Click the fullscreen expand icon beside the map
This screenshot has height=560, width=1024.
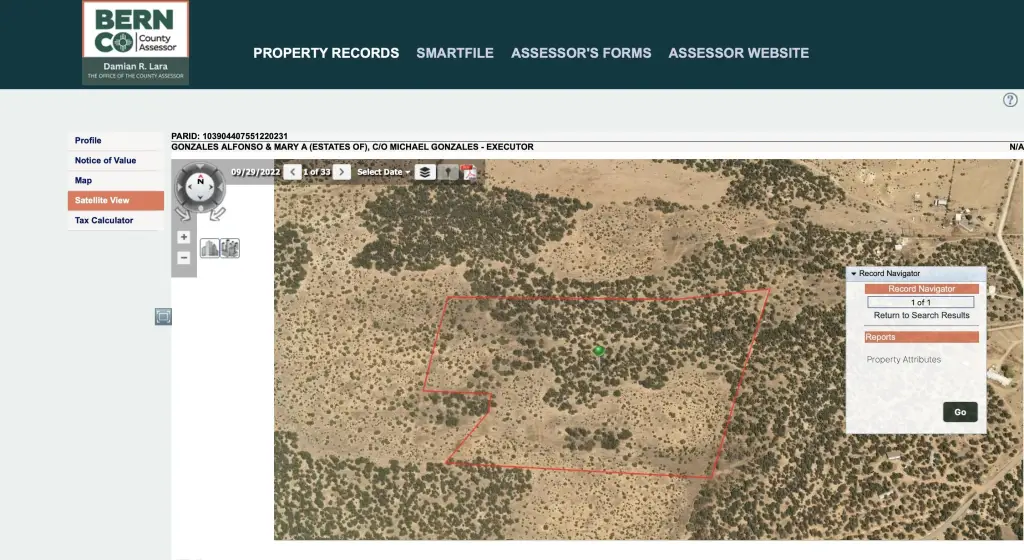[163, 316]
